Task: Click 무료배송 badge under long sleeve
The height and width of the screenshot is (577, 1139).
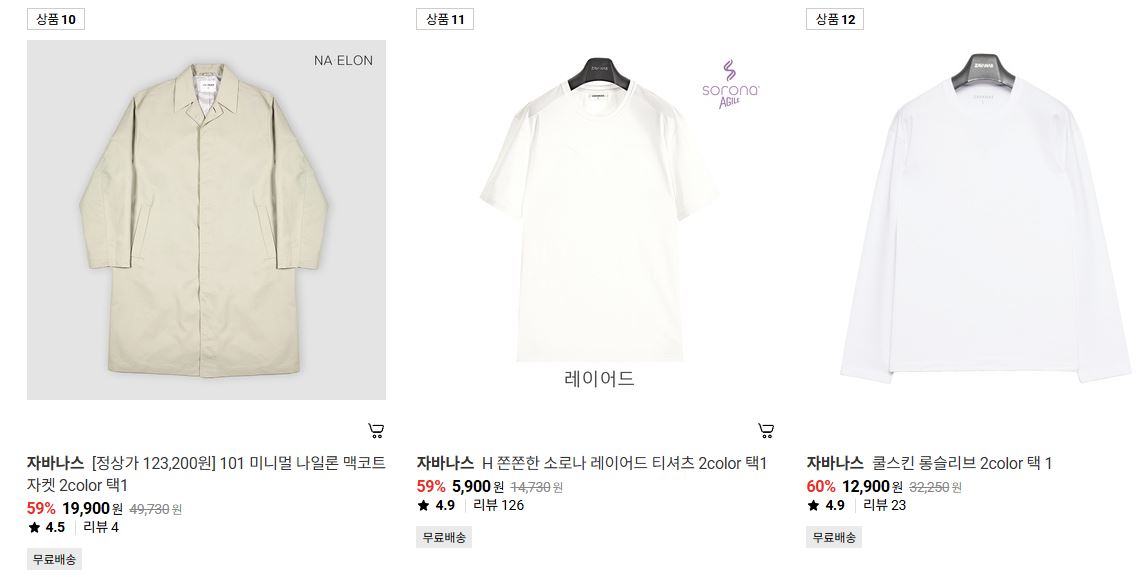Action: pyautogui.click(x=834, y=538)
